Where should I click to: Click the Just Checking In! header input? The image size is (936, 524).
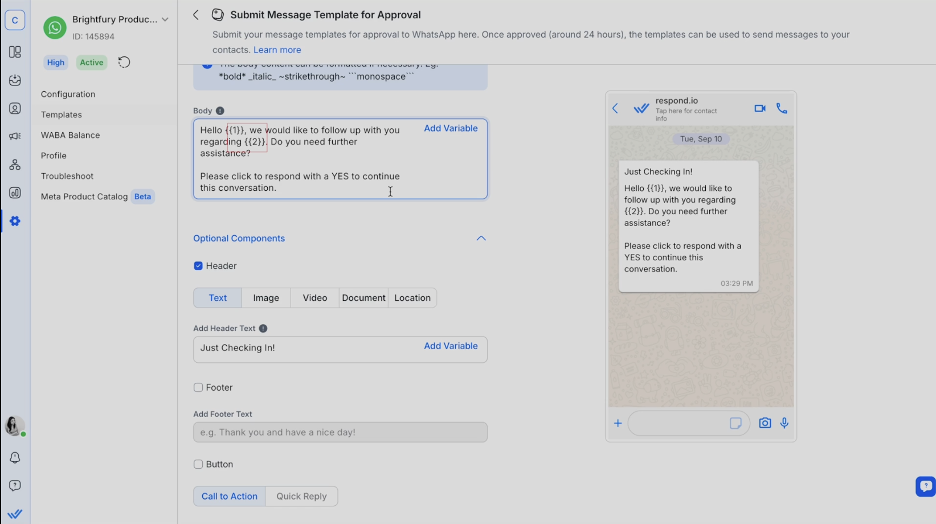340,349
